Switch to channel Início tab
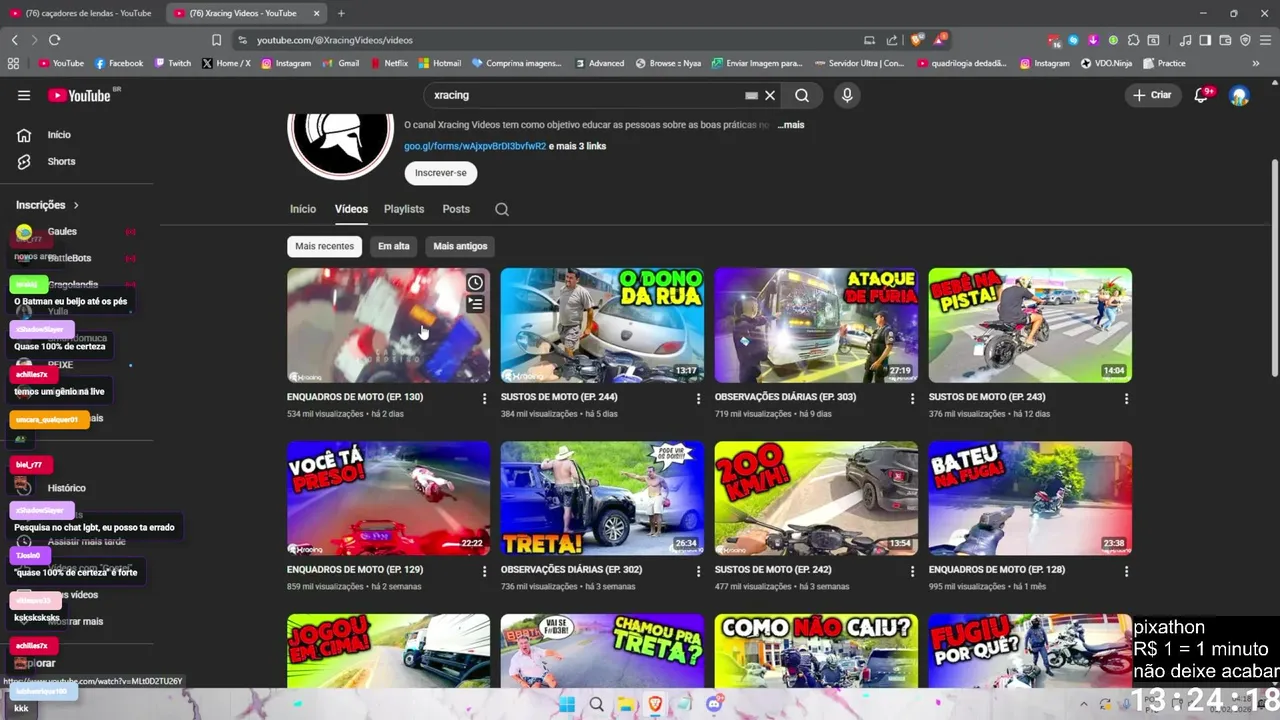Viewport: 1280px width, 720px height. [303, 209]
